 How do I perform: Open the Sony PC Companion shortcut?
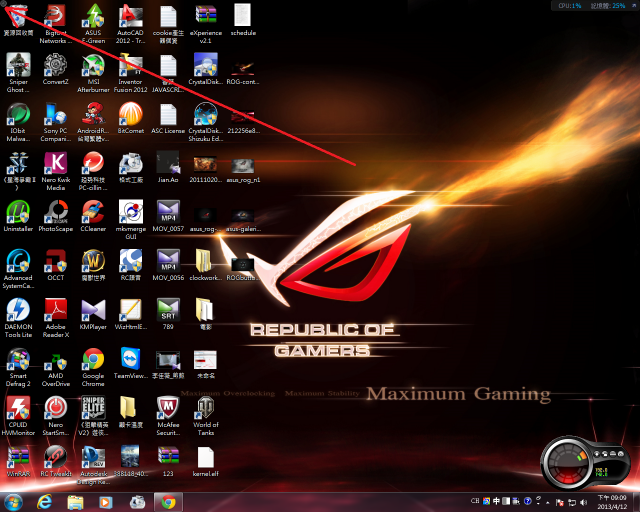[56, 122]
